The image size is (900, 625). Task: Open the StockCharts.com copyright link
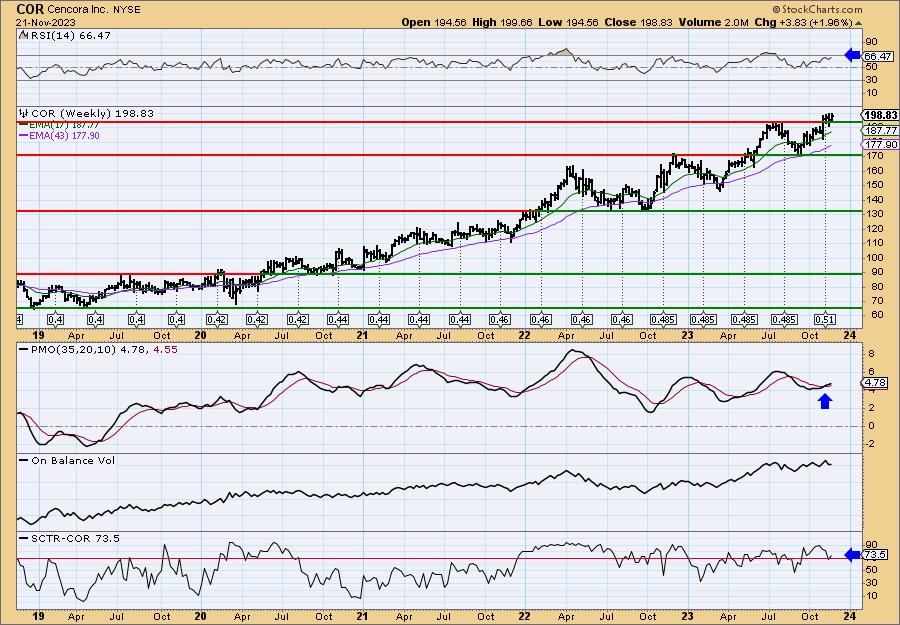(817, 9)
